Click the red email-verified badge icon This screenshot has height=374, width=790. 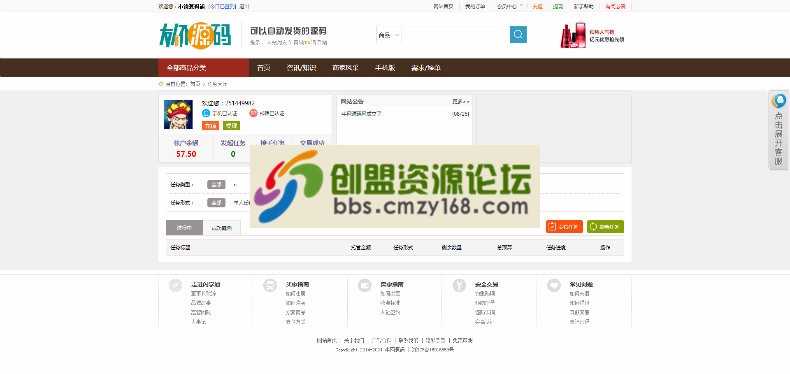[x=253, y=113]
